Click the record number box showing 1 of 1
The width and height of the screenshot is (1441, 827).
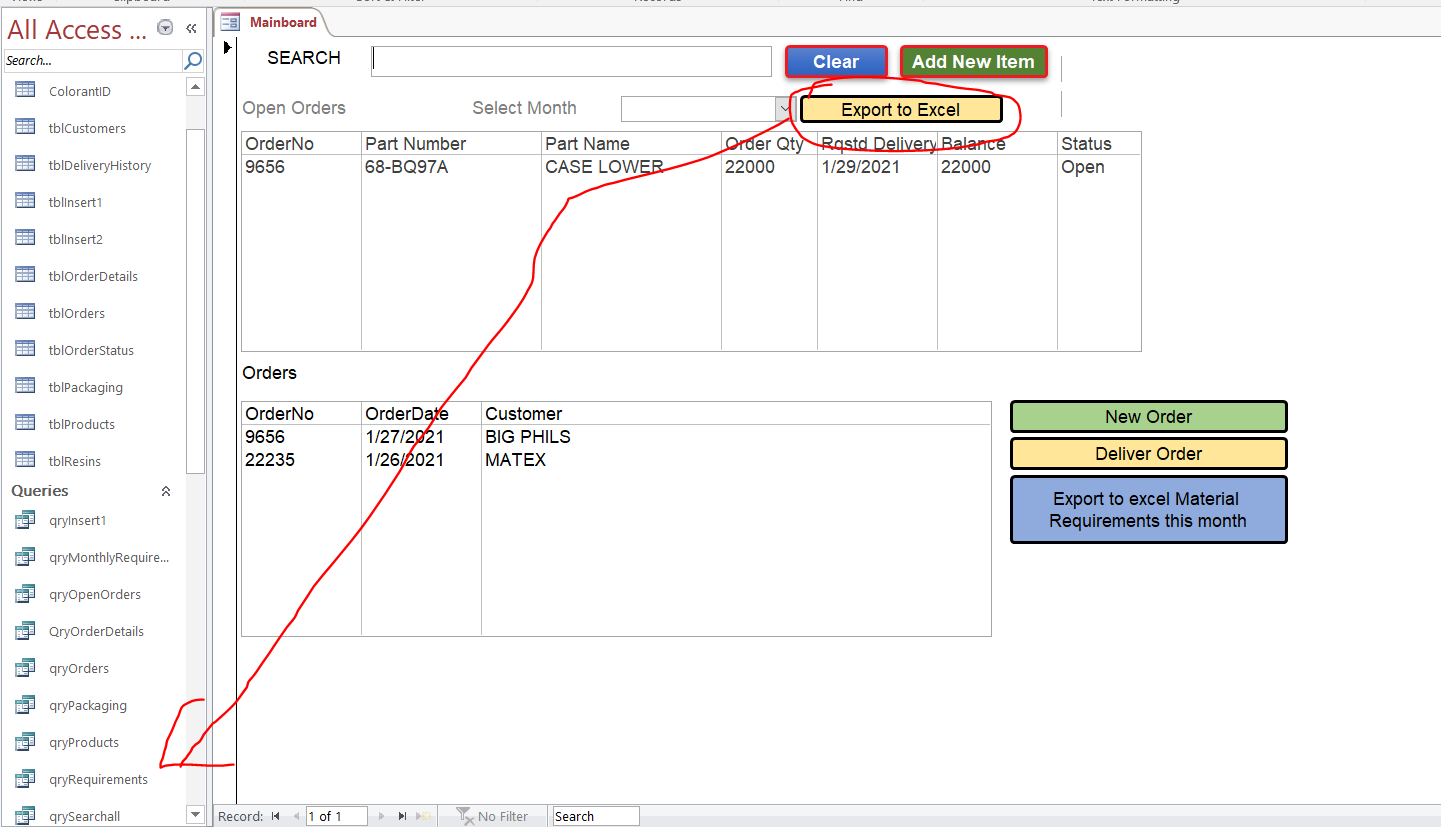pyautogui.click(x=337, y=816)
